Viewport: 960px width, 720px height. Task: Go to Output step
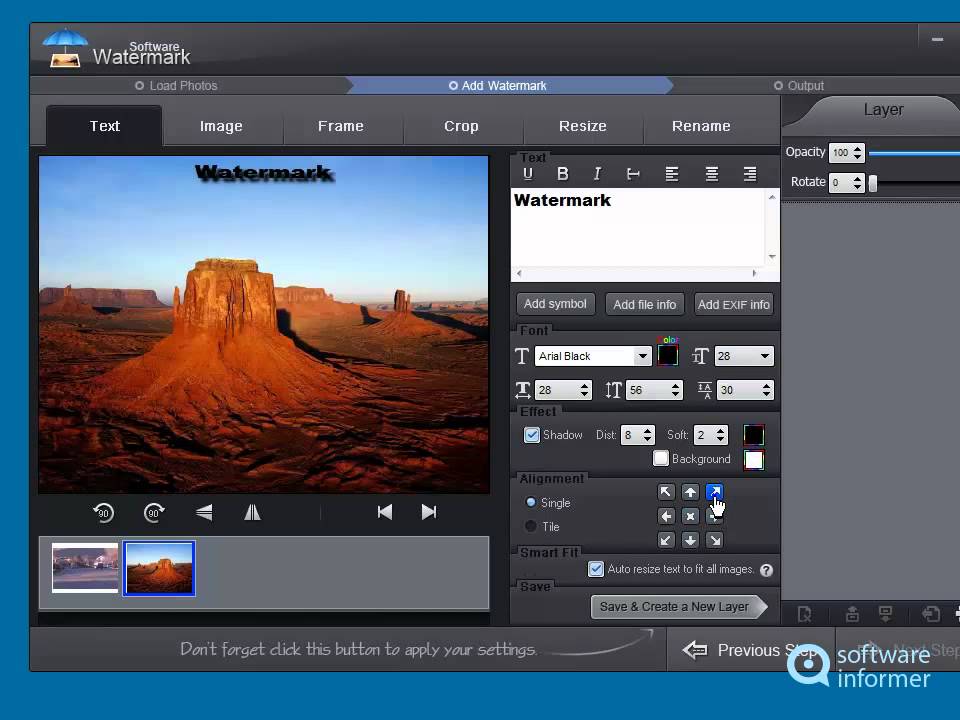point(799,86)
